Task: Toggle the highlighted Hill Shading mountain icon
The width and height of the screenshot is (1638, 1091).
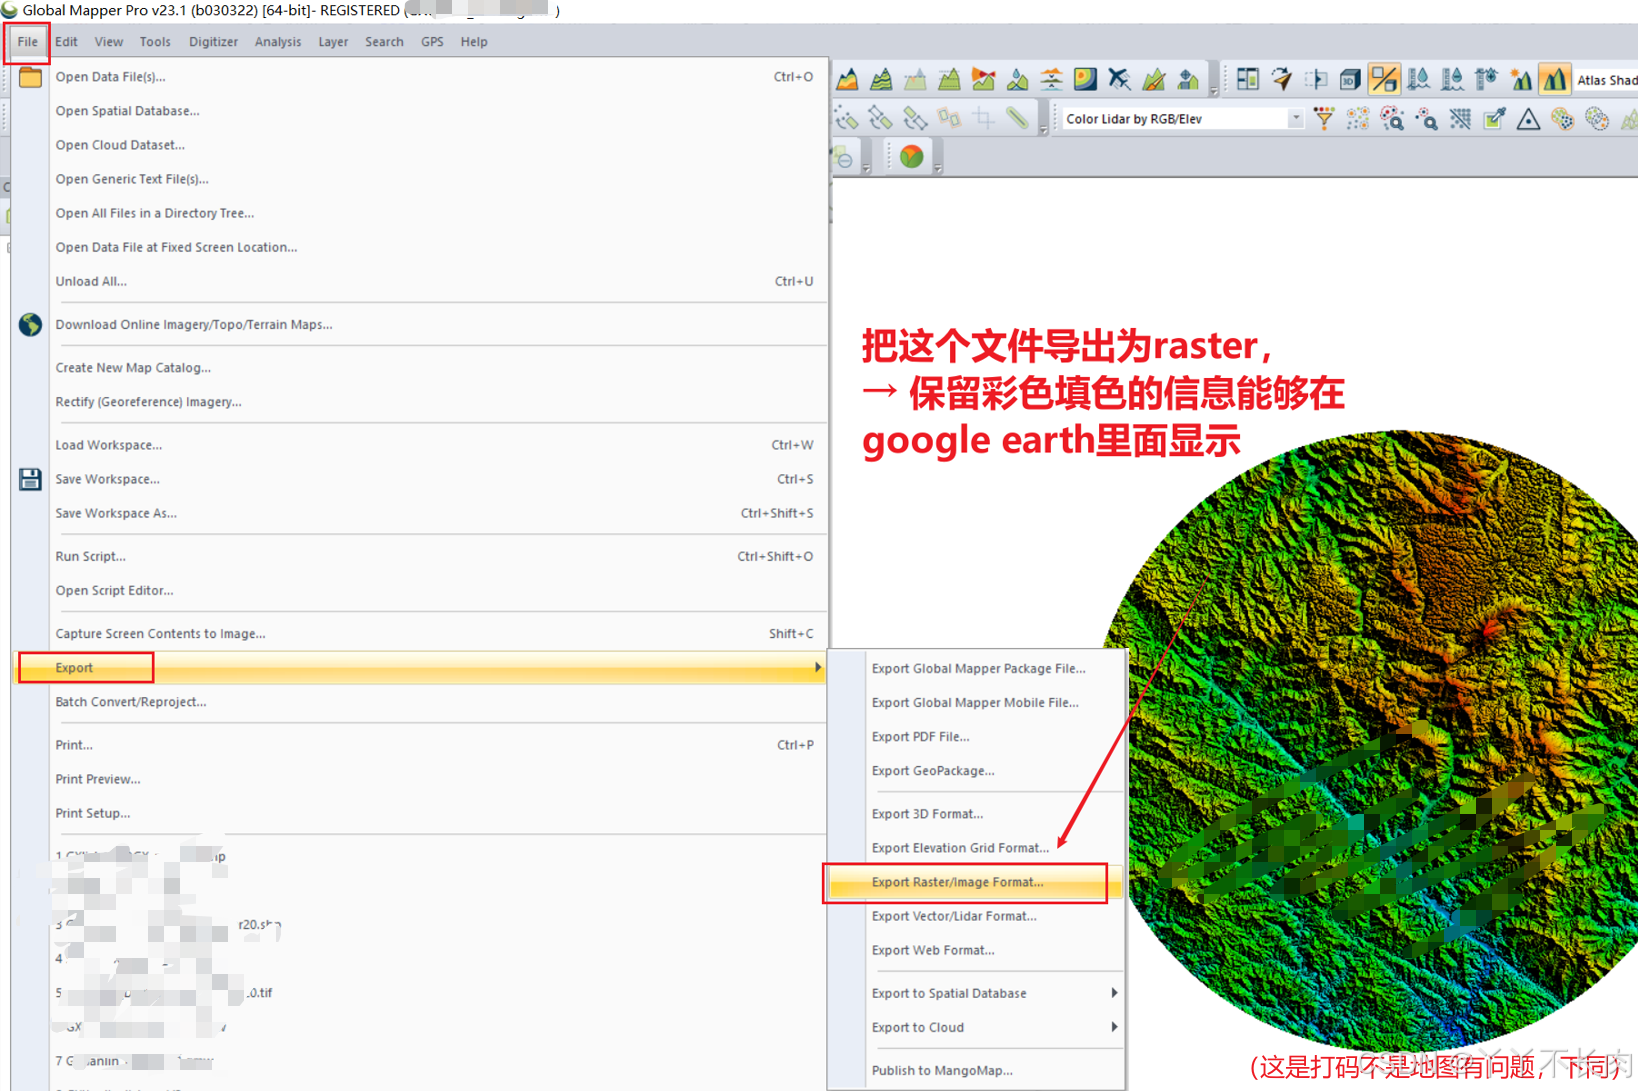Action: click(x=1554, y=79)
